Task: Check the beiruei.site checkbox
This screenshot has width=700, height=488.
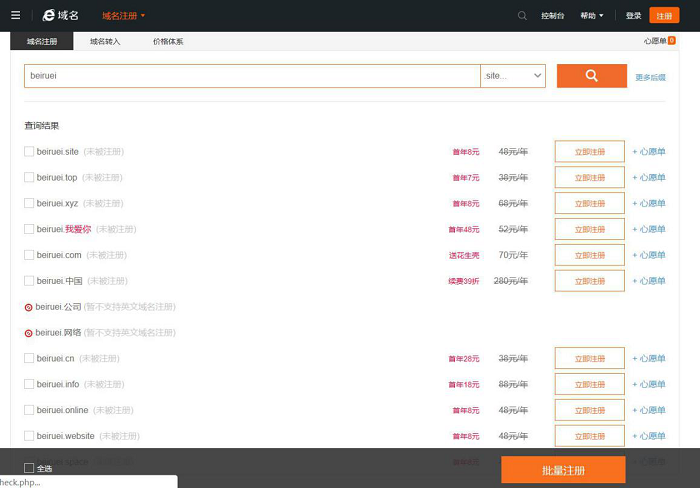Action: (x=29, y=152)
